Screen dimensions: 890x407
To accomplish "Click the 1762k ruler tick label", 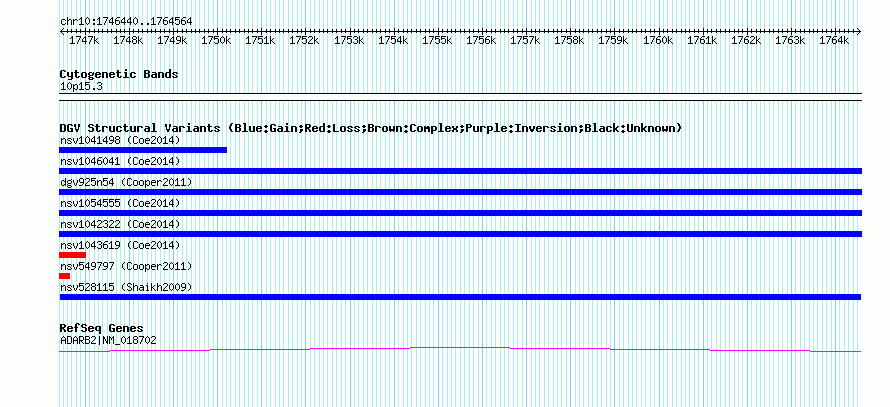I will pos(746,40).
